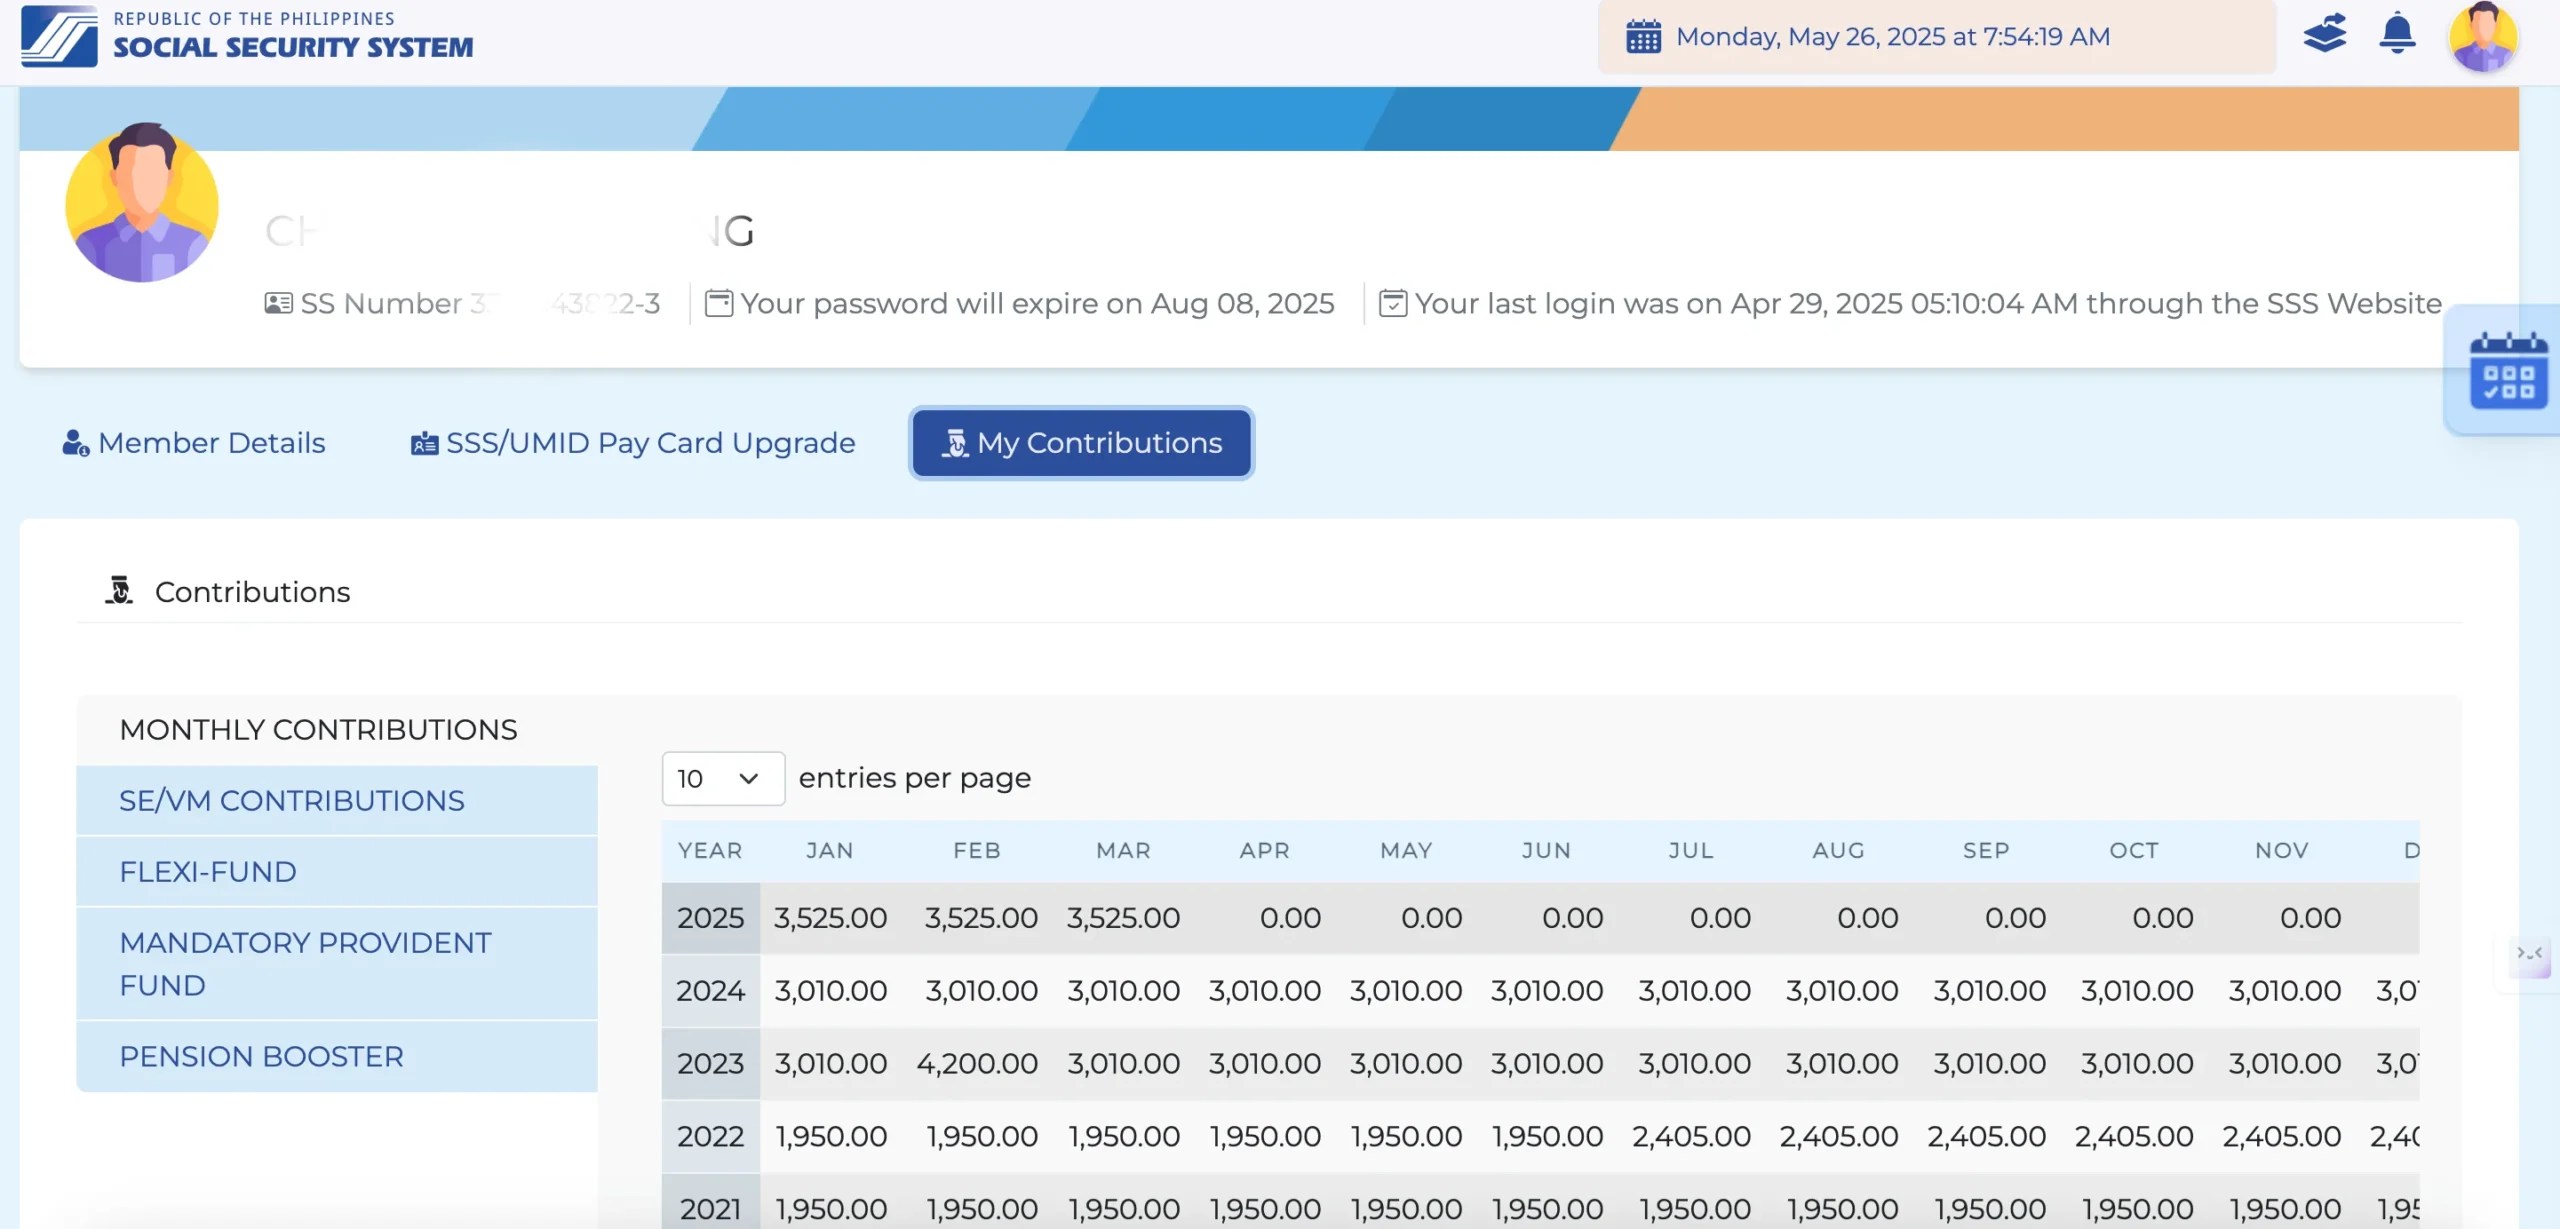Screen dimensions: 2560x1229
Task: Click the user avatar in top-right corner
Action: point(2482,37)
